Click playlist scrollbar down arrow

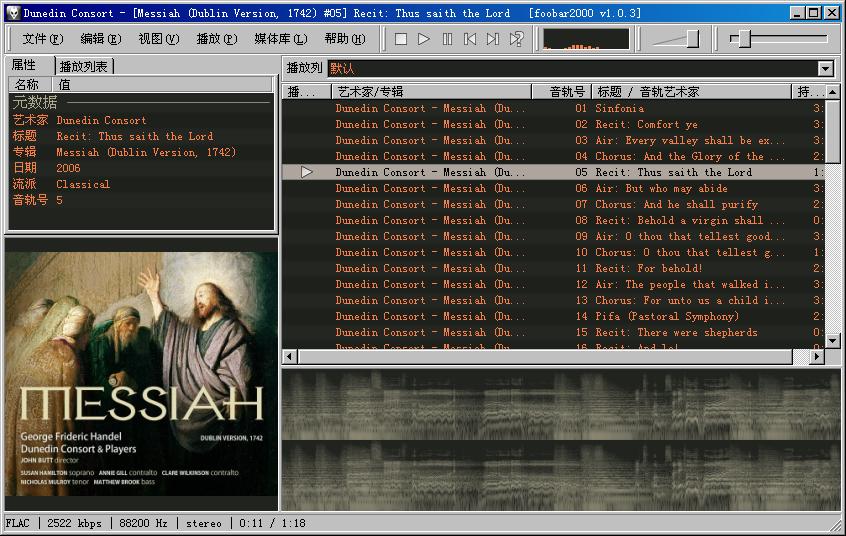pyautogui.click(x=833, y=341)
